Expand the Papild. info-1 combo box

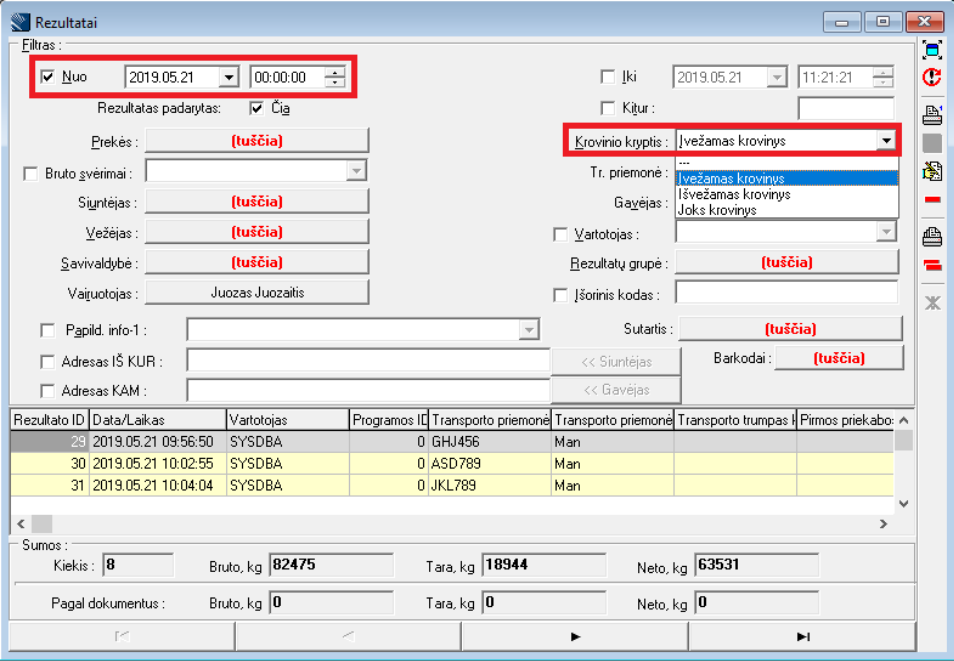click(528, 330)
